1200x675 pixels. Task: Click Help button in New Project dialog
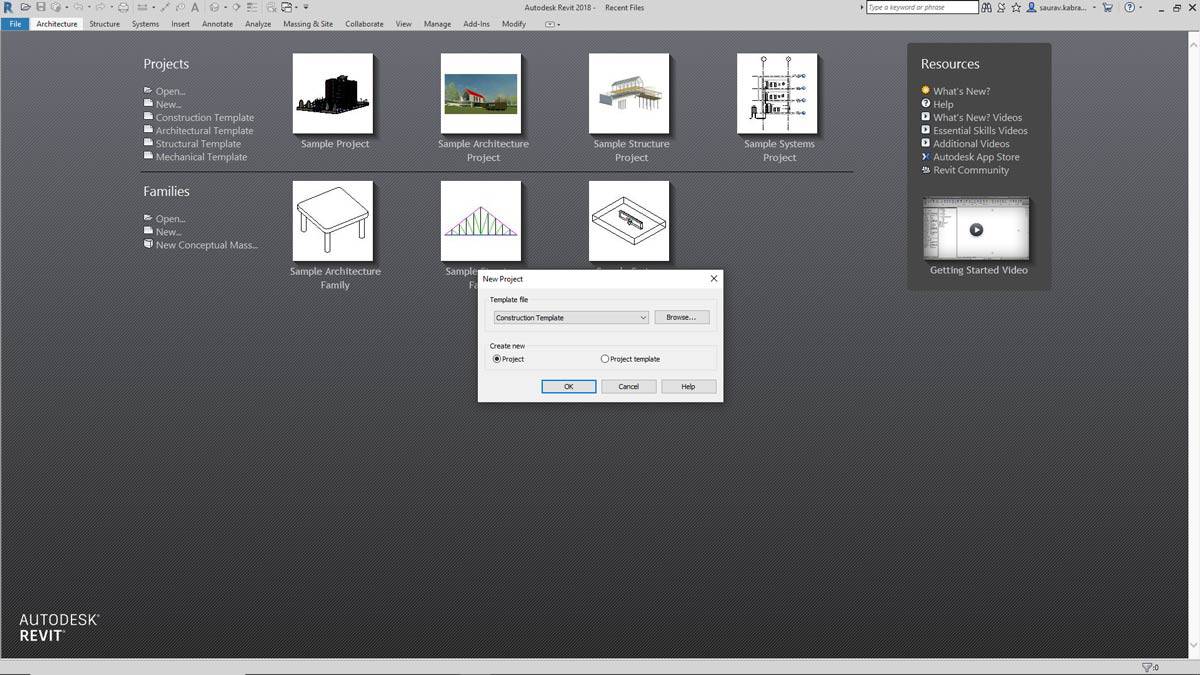(688, 386)
